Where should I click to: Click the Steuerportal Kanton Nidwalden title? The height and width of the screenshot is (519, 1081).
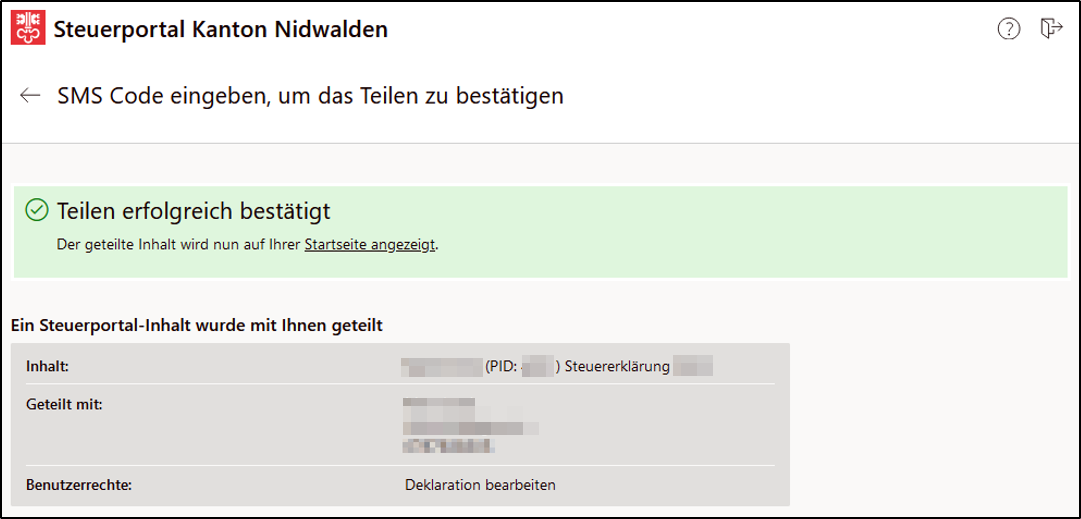[x=220, y=30]
